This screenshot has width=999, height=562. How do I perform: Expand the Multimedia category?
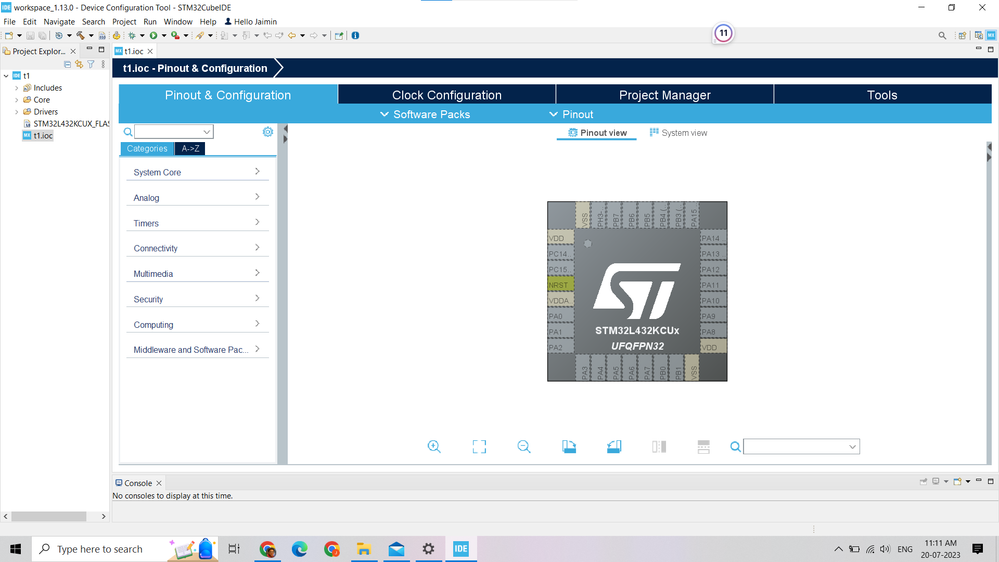[x=197, y=273]
